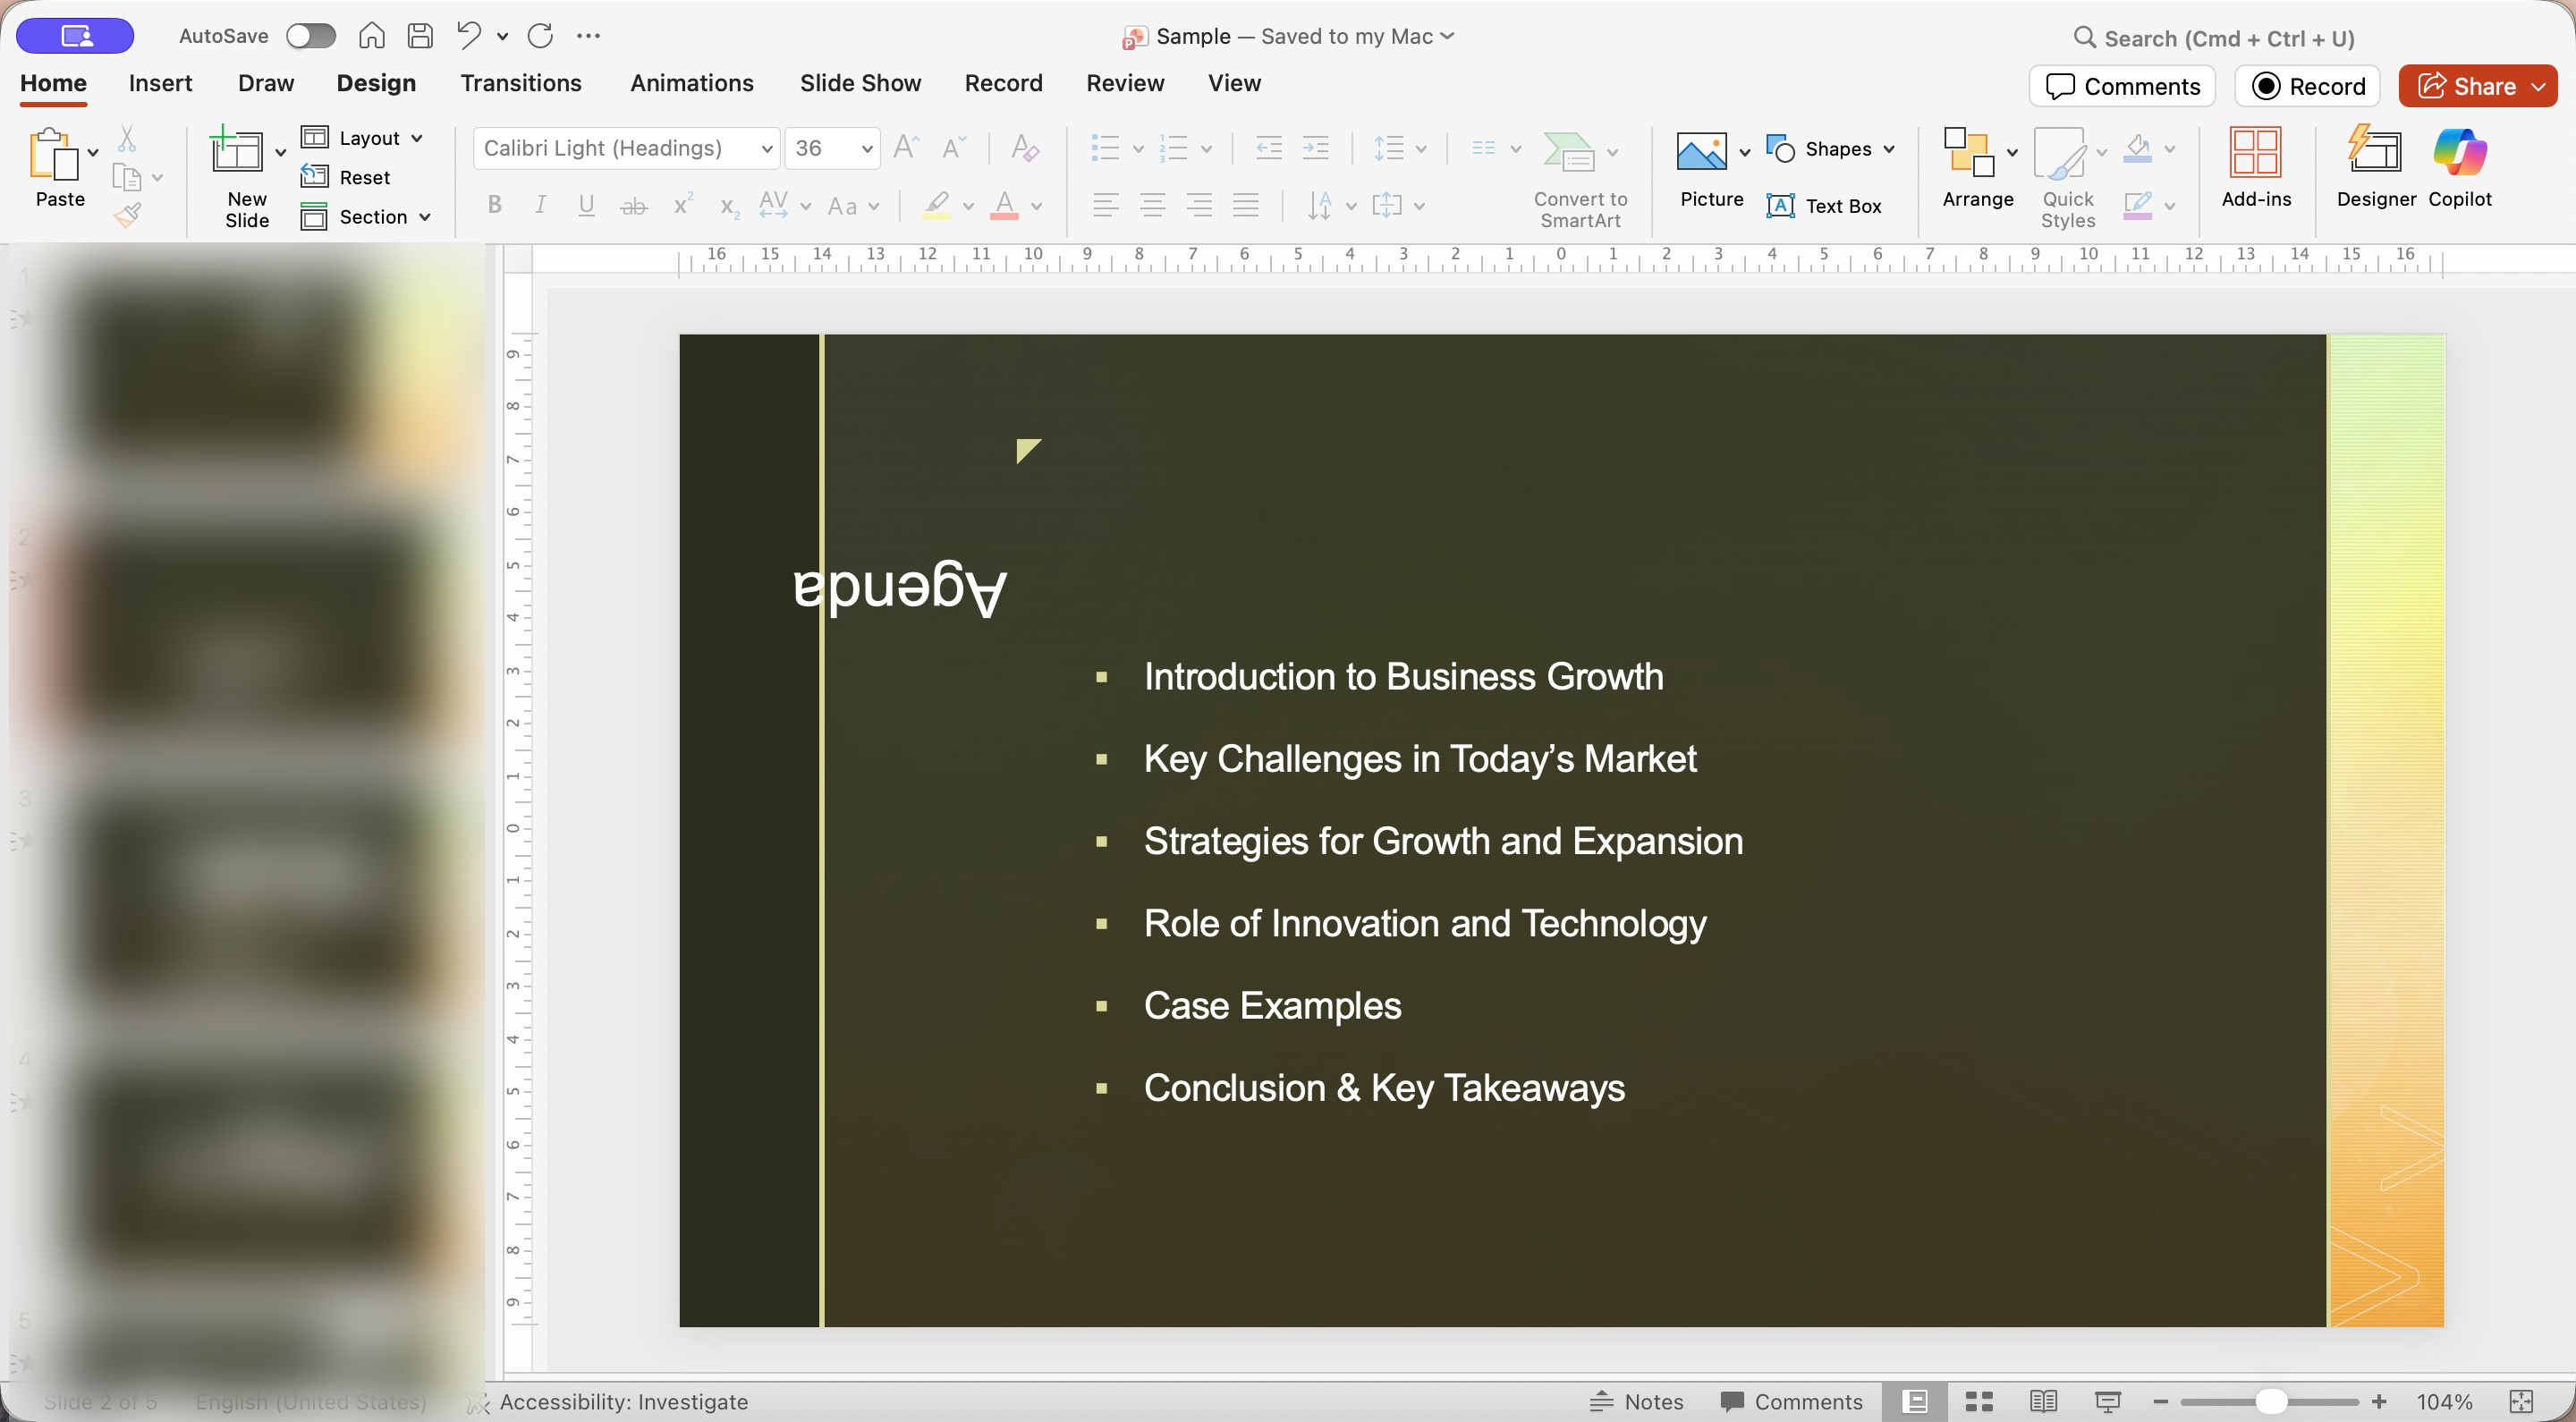The width and height of the screenshot is (2576, 1422).
Task: Click the Format Painter brush icon
Action: [x=128, y=215]
